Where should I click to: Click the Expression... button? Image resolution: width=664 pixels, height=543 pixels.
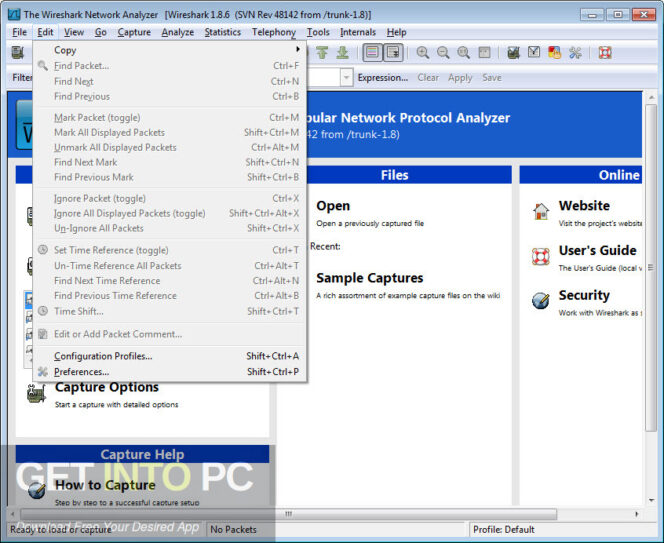382,78
